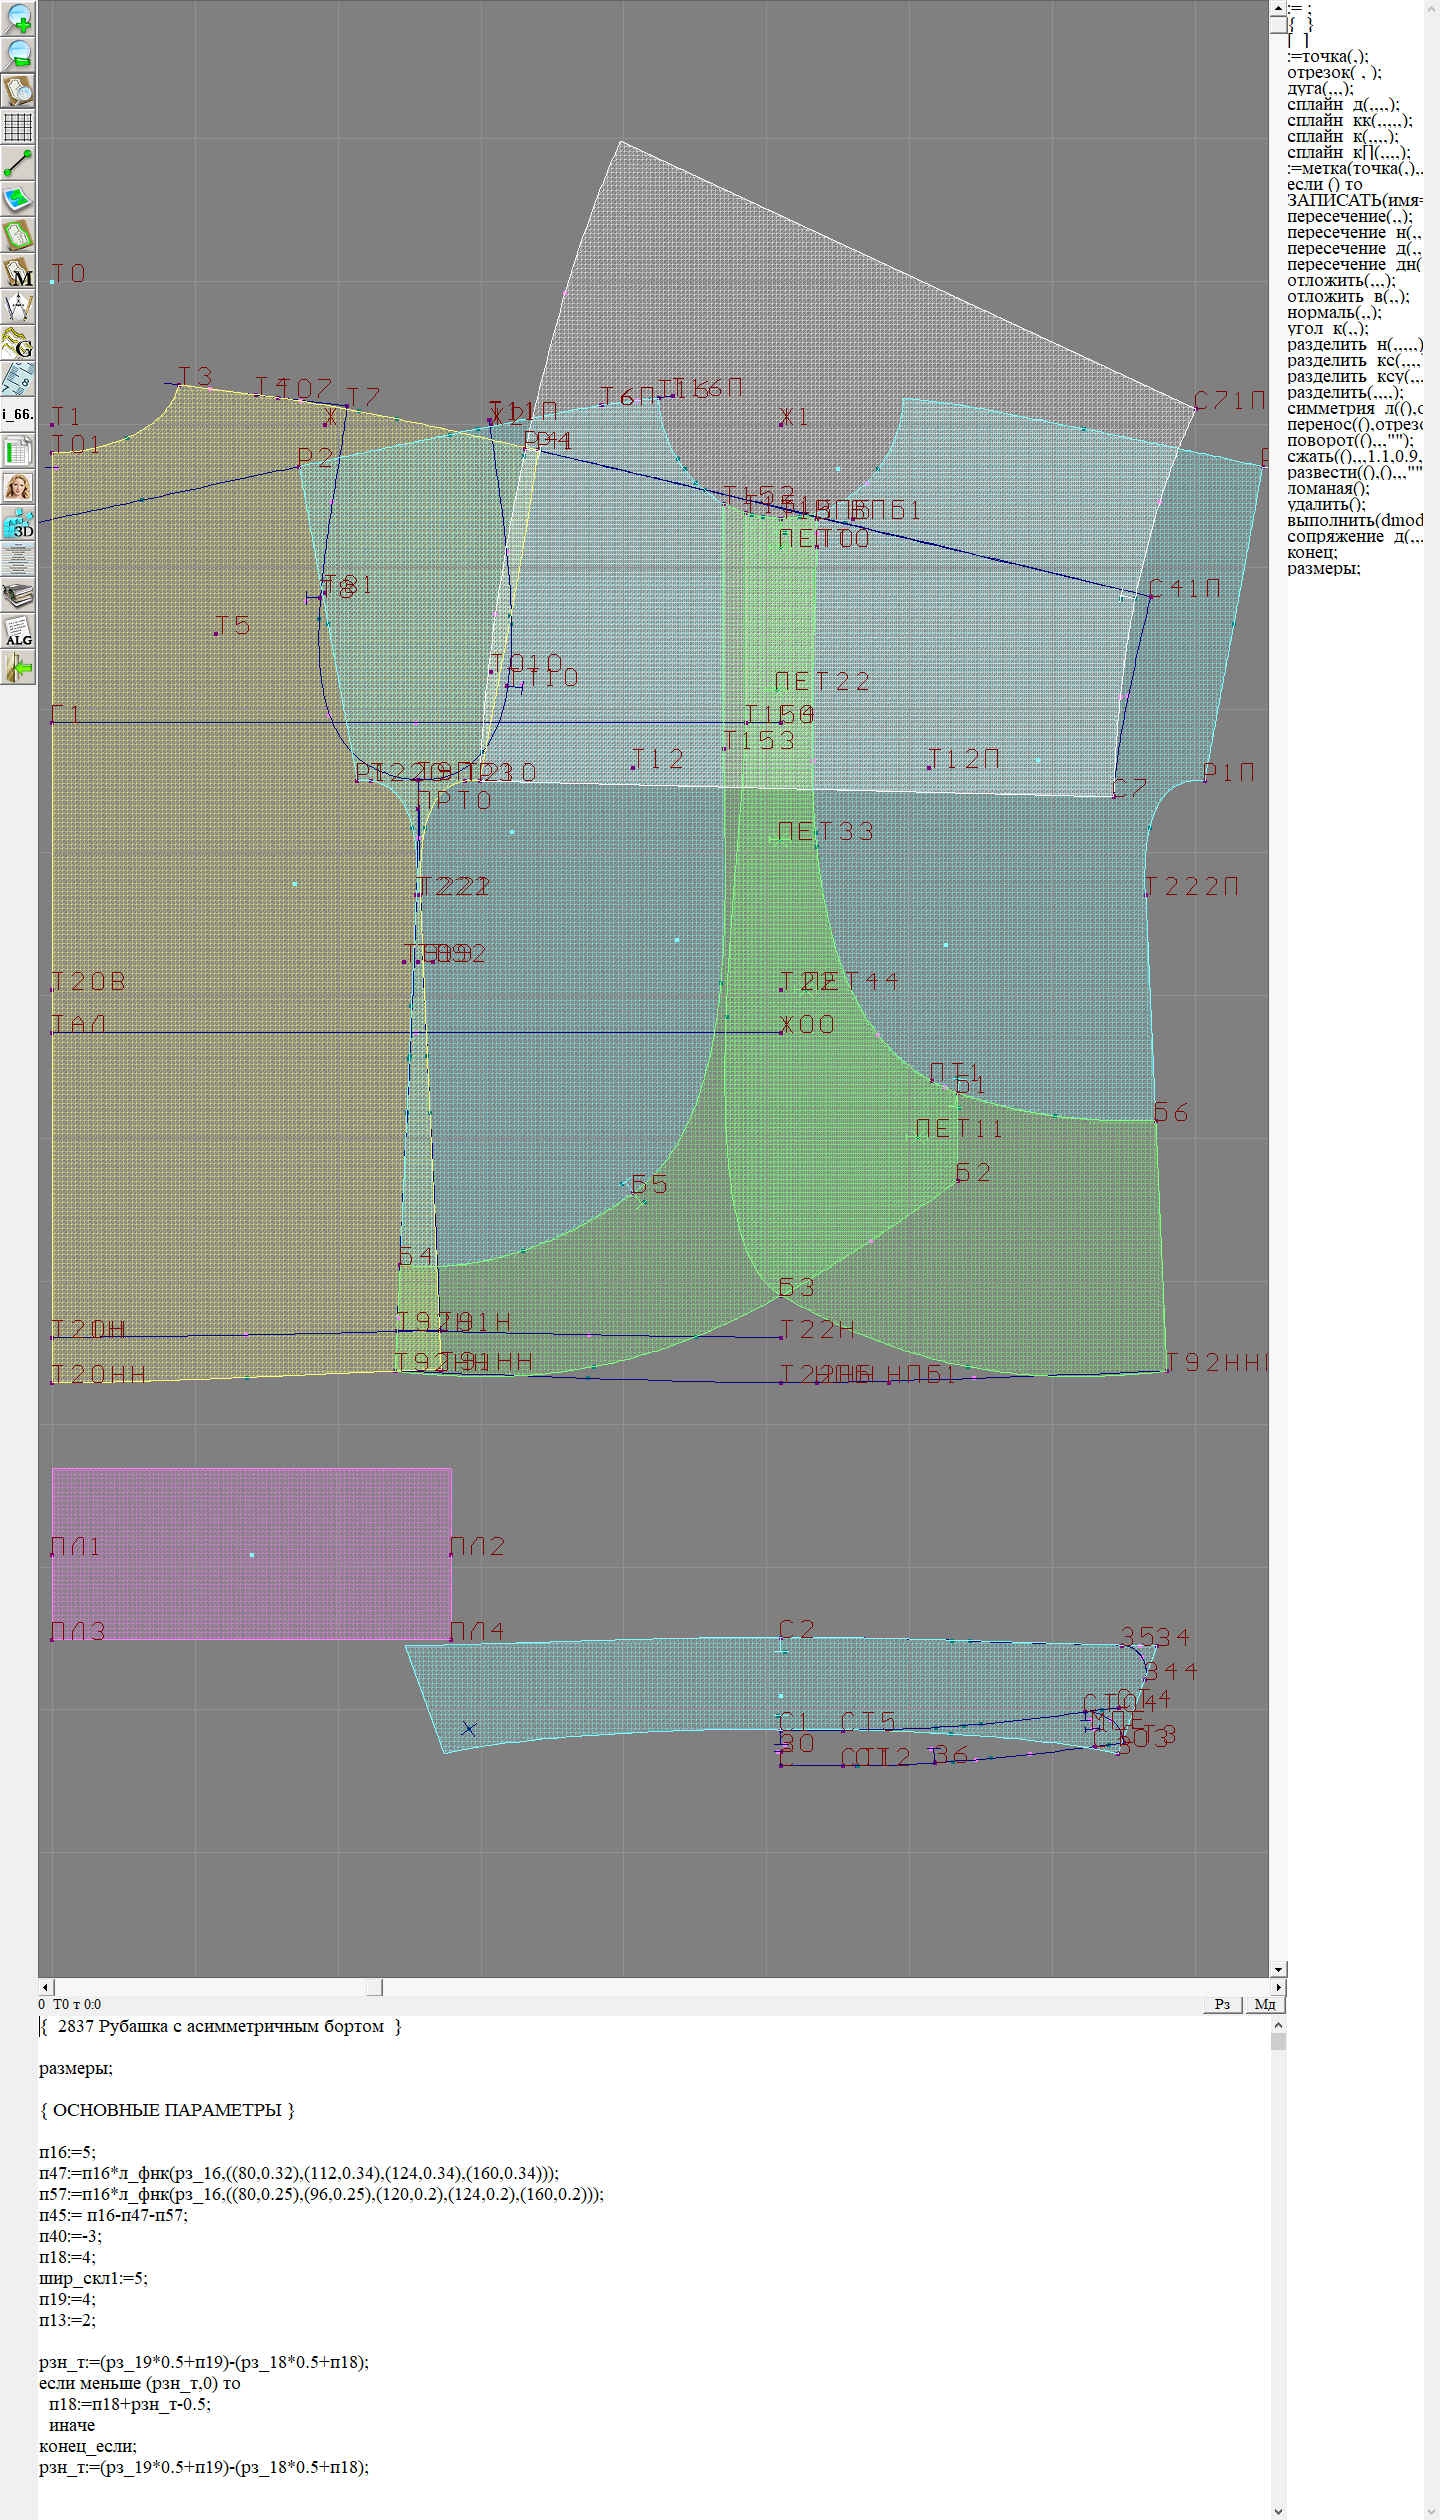Open the 3D view tool
The image size is (1440, 2520).
18,523
